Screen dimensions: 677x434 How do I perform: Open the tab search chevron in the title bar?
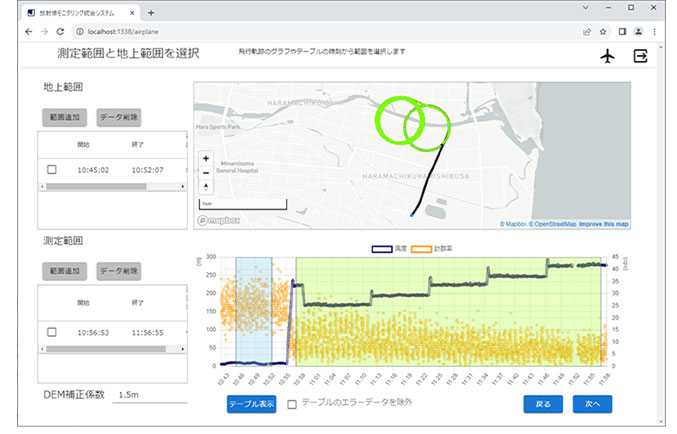[585, 7]
